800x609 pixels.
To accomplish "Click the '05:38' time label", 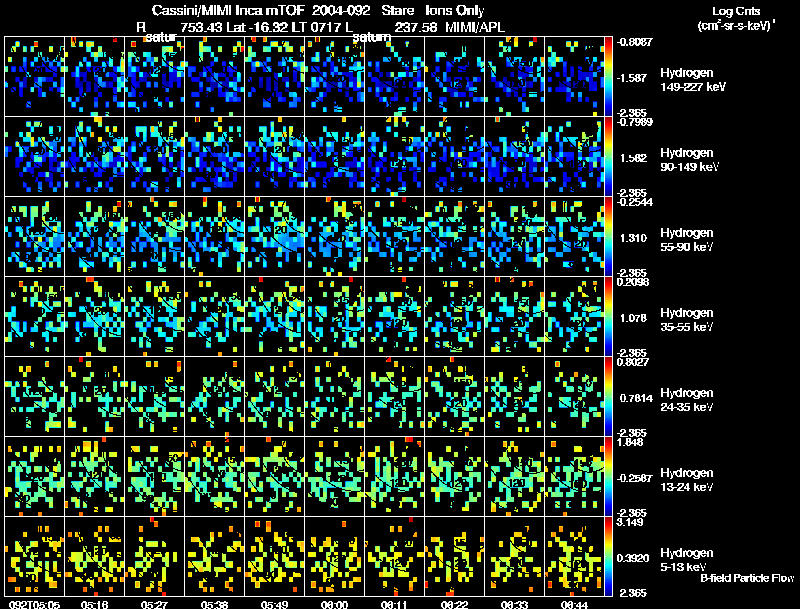I will pos(214,604).
